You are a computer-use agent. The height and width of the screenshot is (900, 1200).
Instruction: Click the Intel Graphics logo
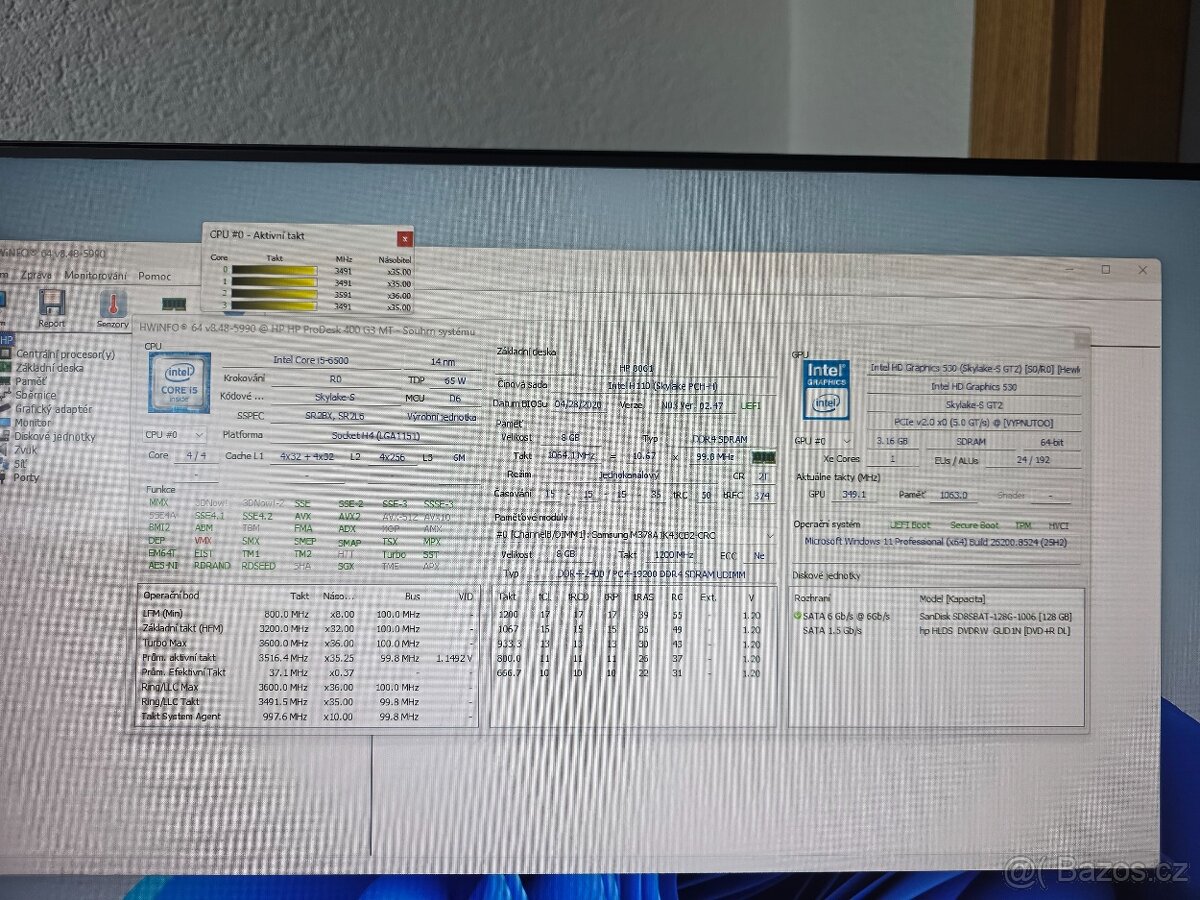tap(827, 388)
